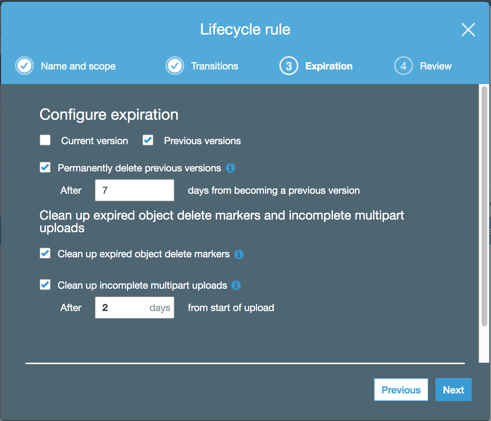This screenshot has height=421, width=491.
Task: Go to the Name and scope step
Action: 78,66
